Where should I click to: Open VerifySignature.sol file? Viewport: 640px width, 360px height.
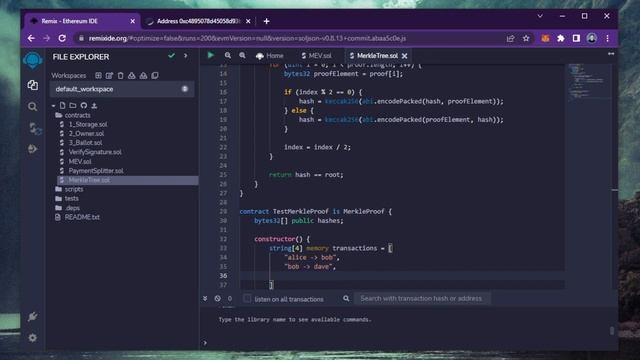(x=95, y=152)
